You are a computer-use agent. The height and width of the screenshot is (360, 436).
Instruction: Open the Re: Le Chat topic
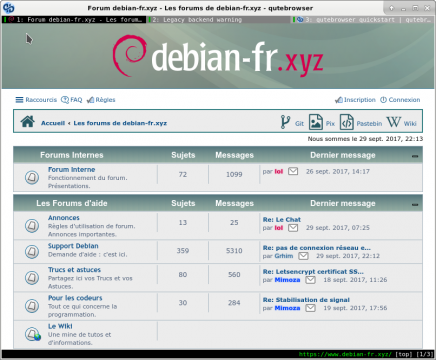(282, 220)
